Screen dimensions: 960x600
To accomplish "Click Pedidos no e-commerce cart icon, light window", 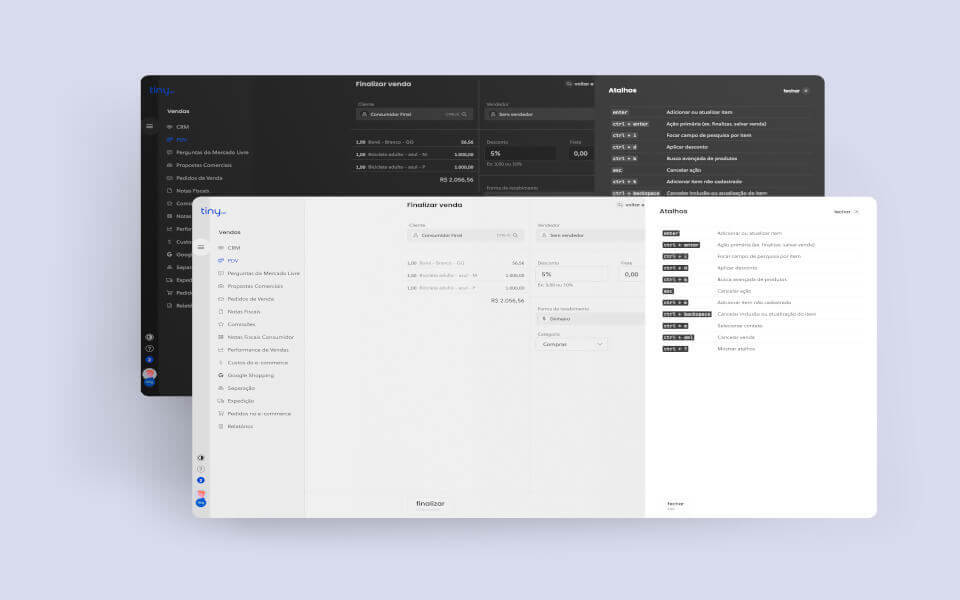I will (221, 414).
